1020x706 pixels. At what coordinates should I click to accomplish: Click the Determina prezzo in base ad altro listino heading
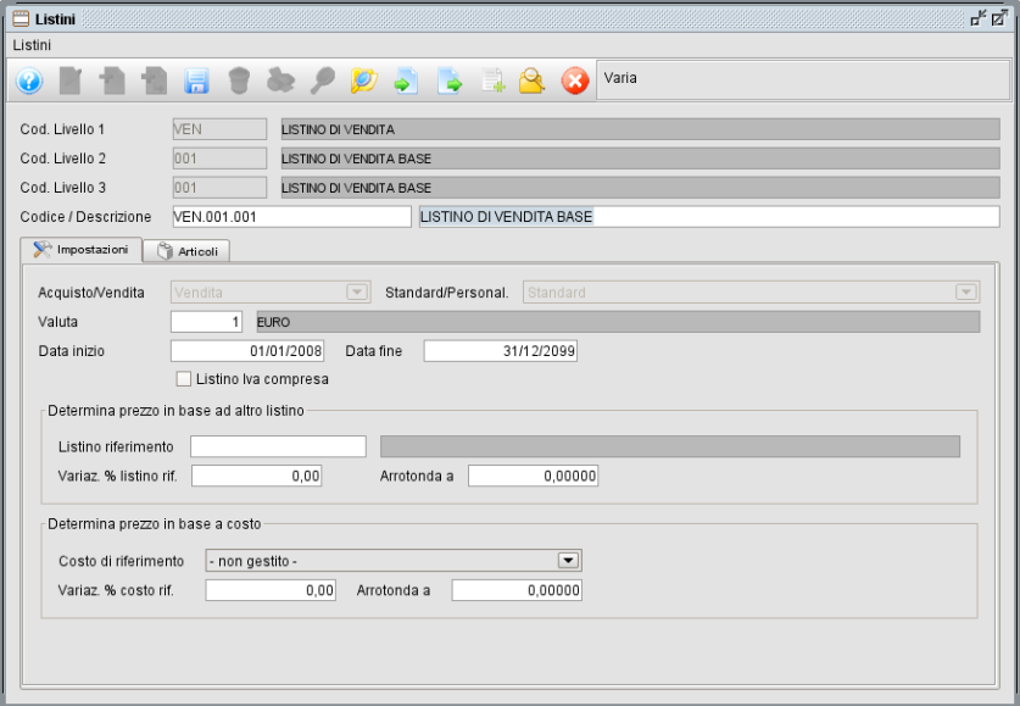click(x=176, y=411)
